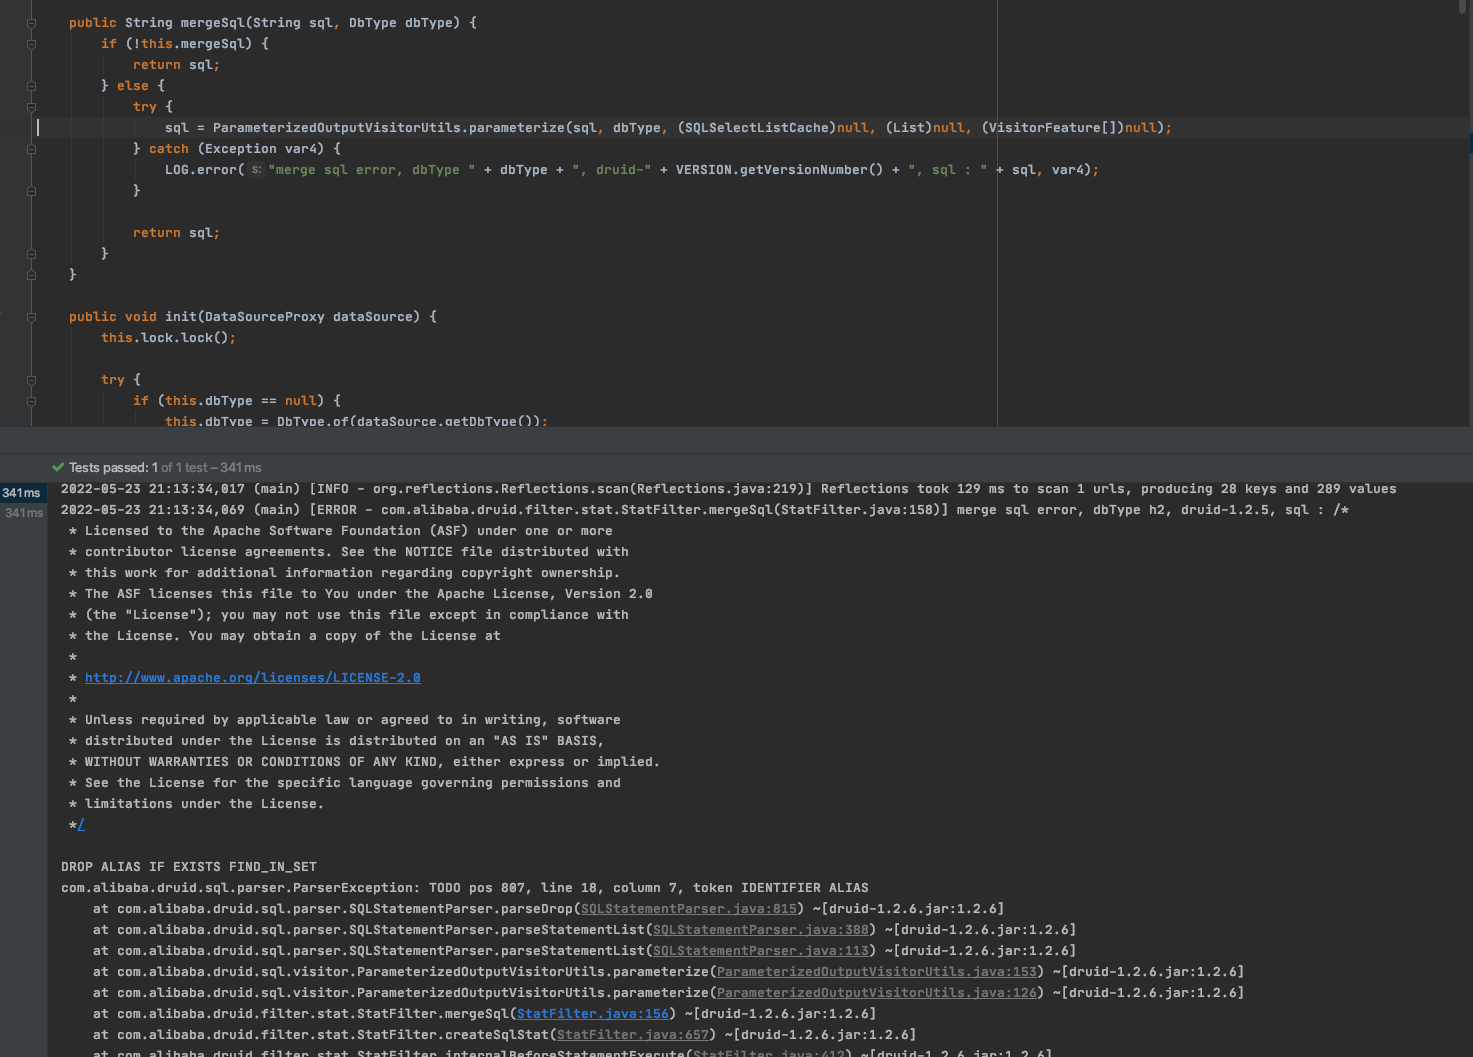This screenshot has width=1473, height=1057.
Task: Click the 'Tests passed: 1 of 1 test' status text
Action: pos(165,467)
